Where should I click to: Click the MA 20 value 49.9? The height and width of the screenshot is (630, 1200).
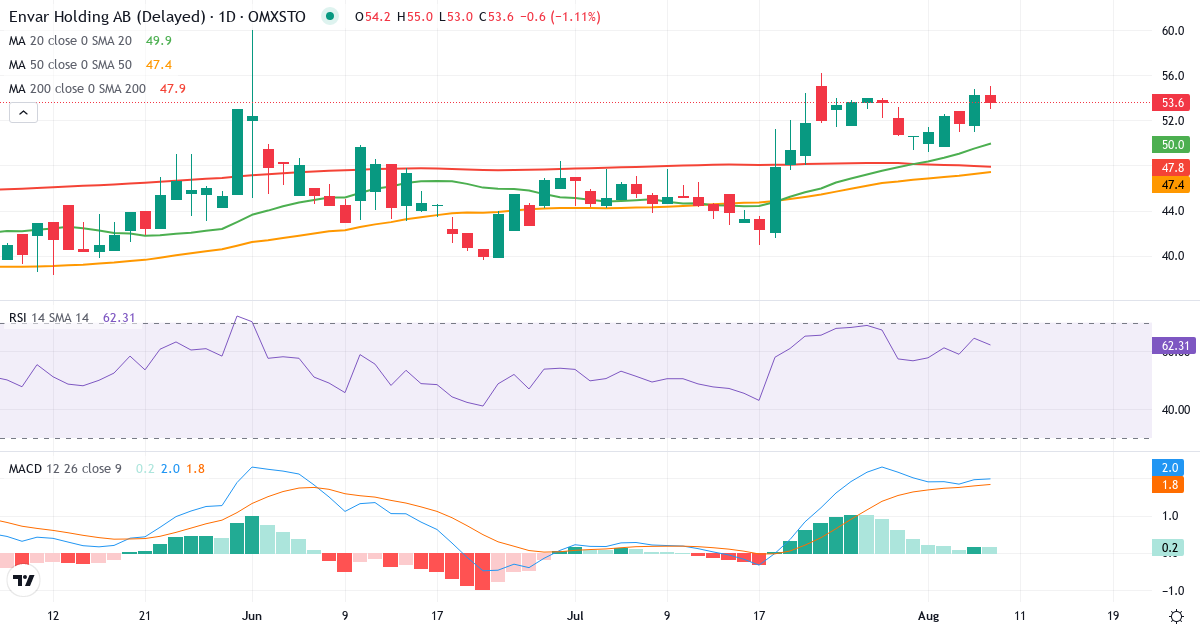pyautogui.click(x=159, y=41)
